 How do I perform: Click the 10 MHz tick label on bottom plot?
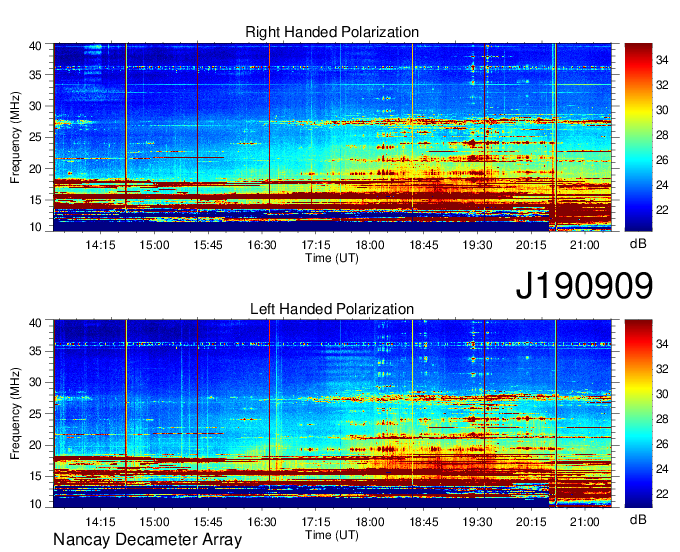click(x=35, y=504)
